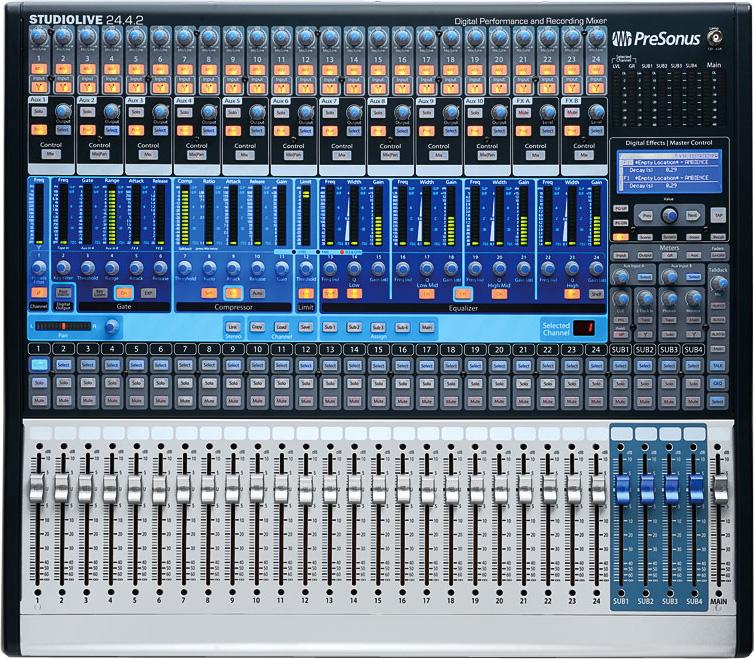Select the FX B bus

(x=596, y=130)
